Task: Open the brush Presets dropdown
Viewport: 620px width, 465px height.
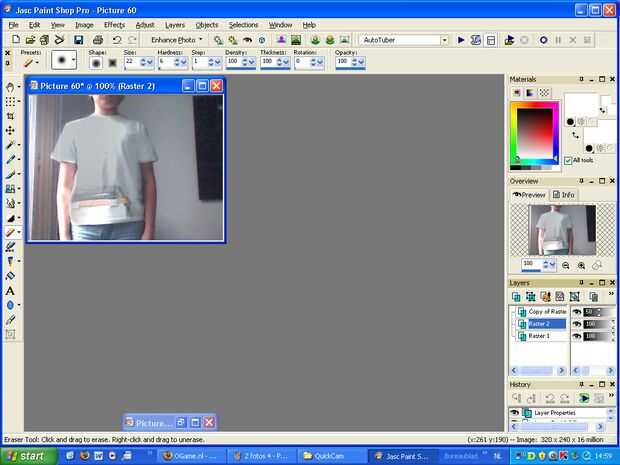Action: [x=31, y=62]
